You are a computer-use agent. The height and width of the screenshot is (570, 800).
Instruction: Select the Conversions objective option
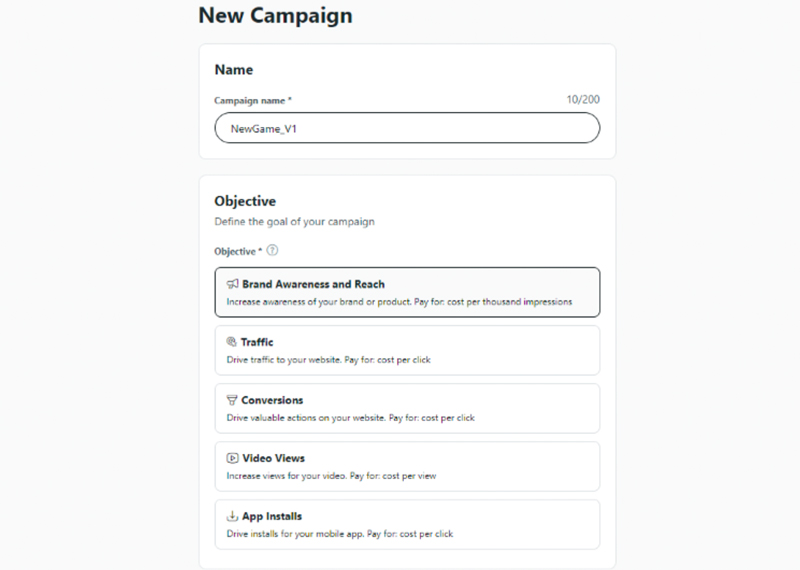point(407,408)
